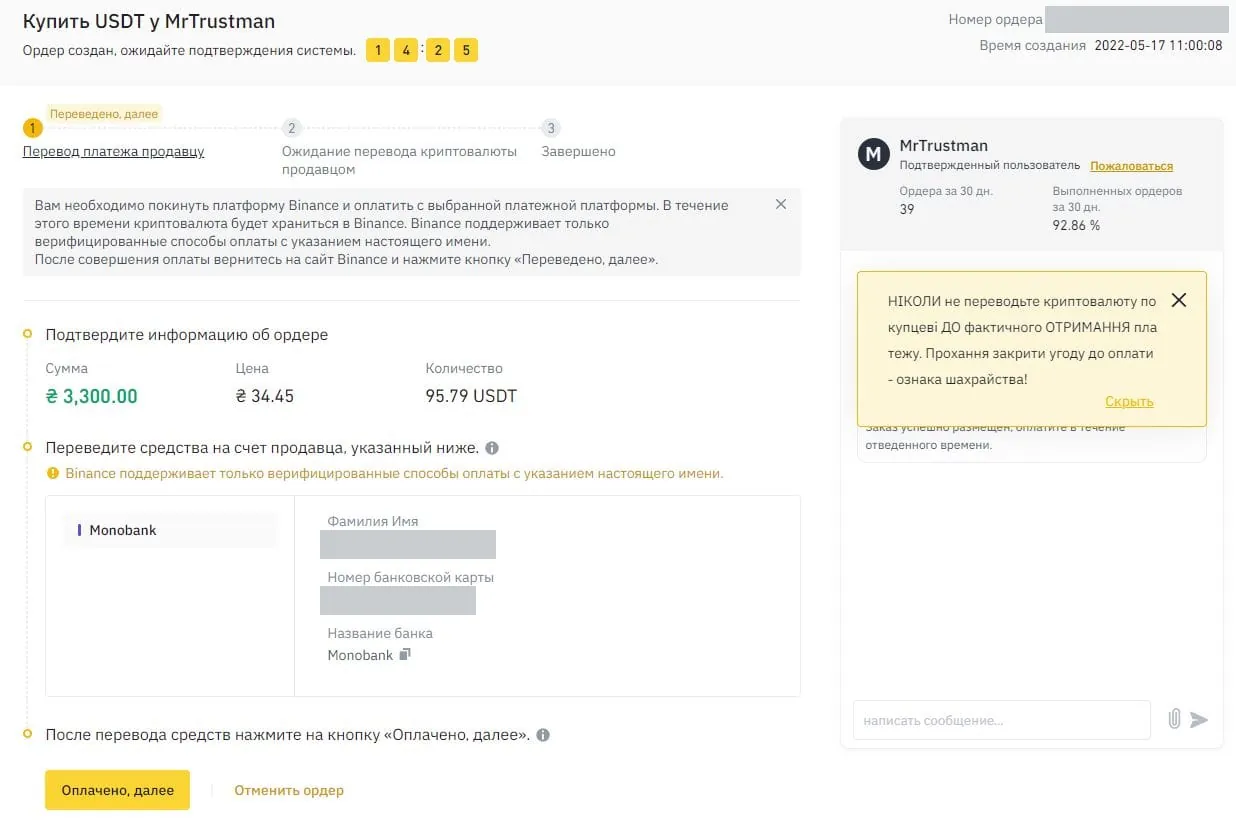Click the price '₴ 34.45'
This screenshot has width=1236, height=836.
[265, 396]
